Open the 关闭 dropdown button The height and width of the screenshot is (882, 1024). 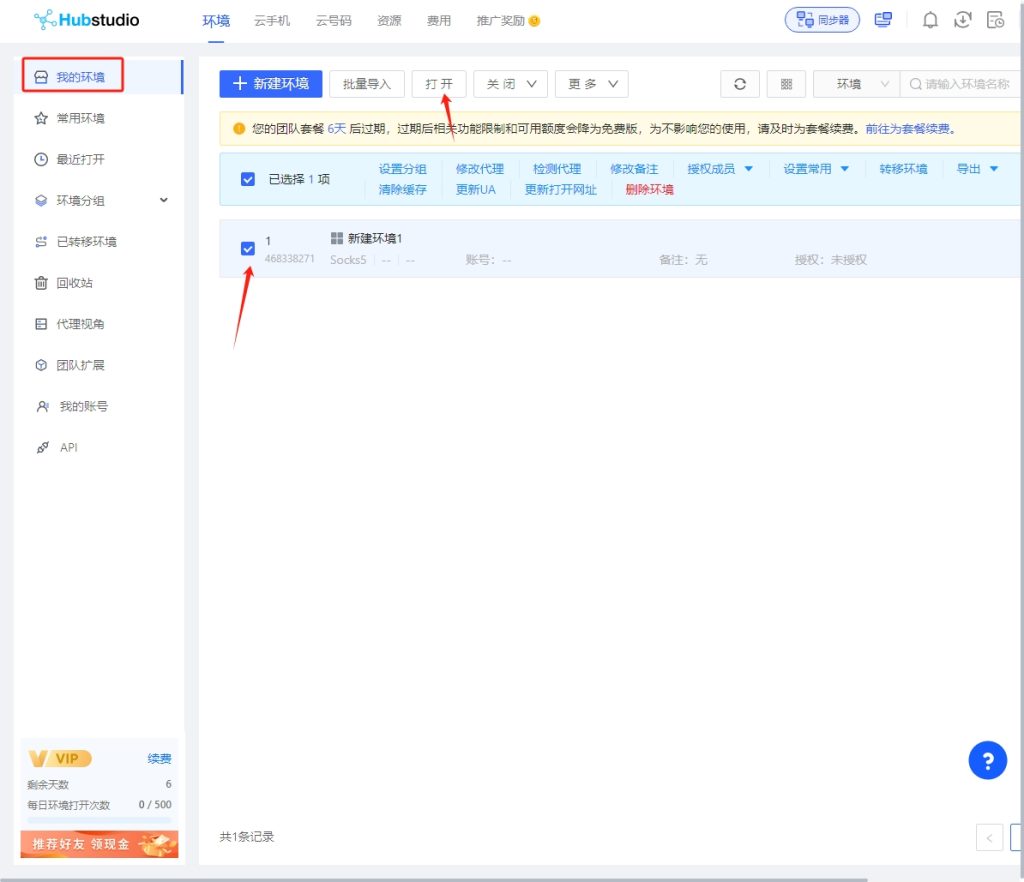510,84
